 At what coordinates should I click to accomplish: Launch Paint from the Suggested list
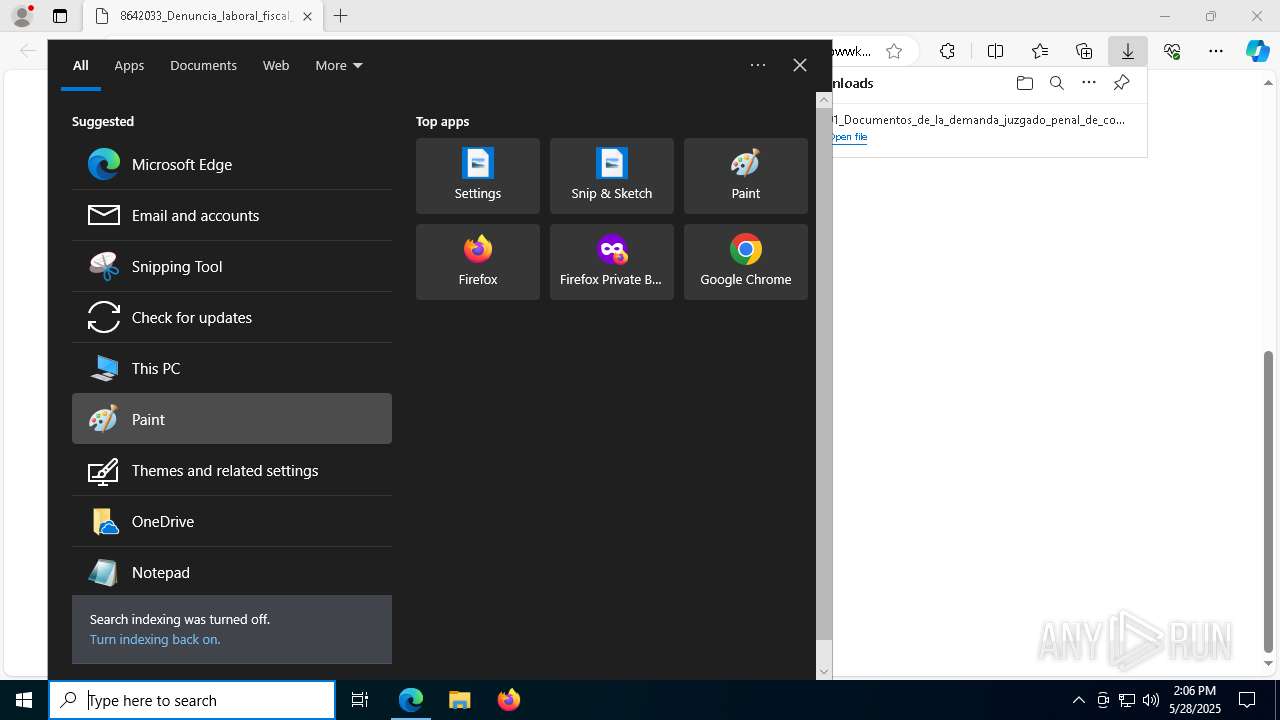click(x=232, y=419)
